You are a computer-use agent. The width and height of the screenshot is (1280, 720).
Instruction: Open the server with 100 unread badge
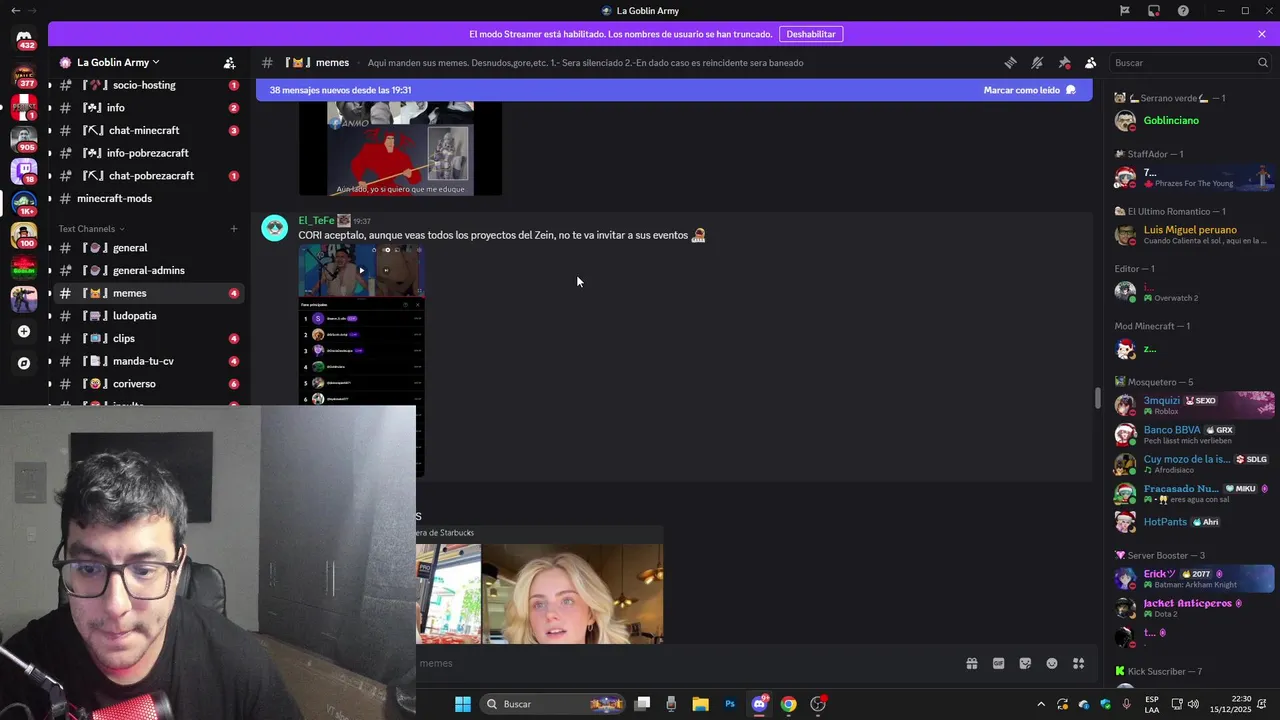click(24, 235)
